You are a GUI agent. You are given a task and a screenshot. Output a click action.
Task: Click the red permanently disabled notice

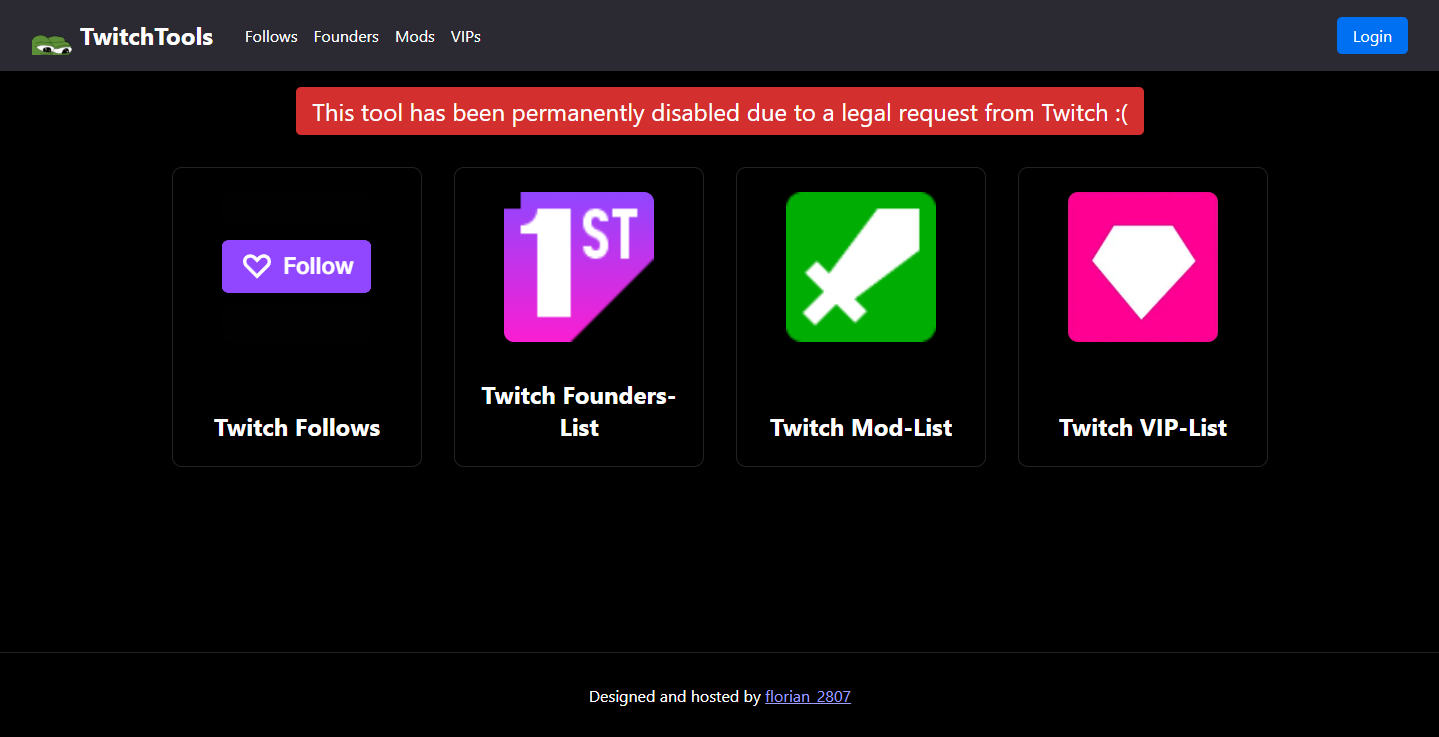(720, 111)
